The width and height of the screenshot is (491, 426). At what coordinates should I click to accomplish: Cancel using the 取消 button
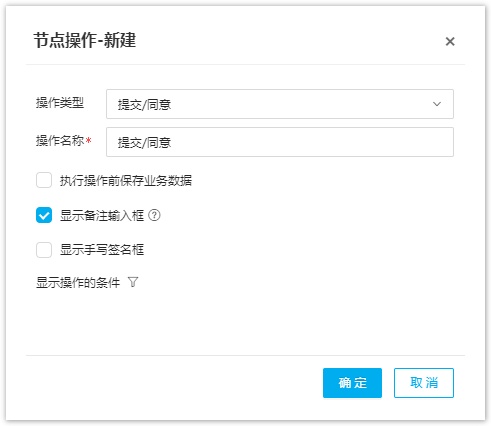[x=424, y=383]
